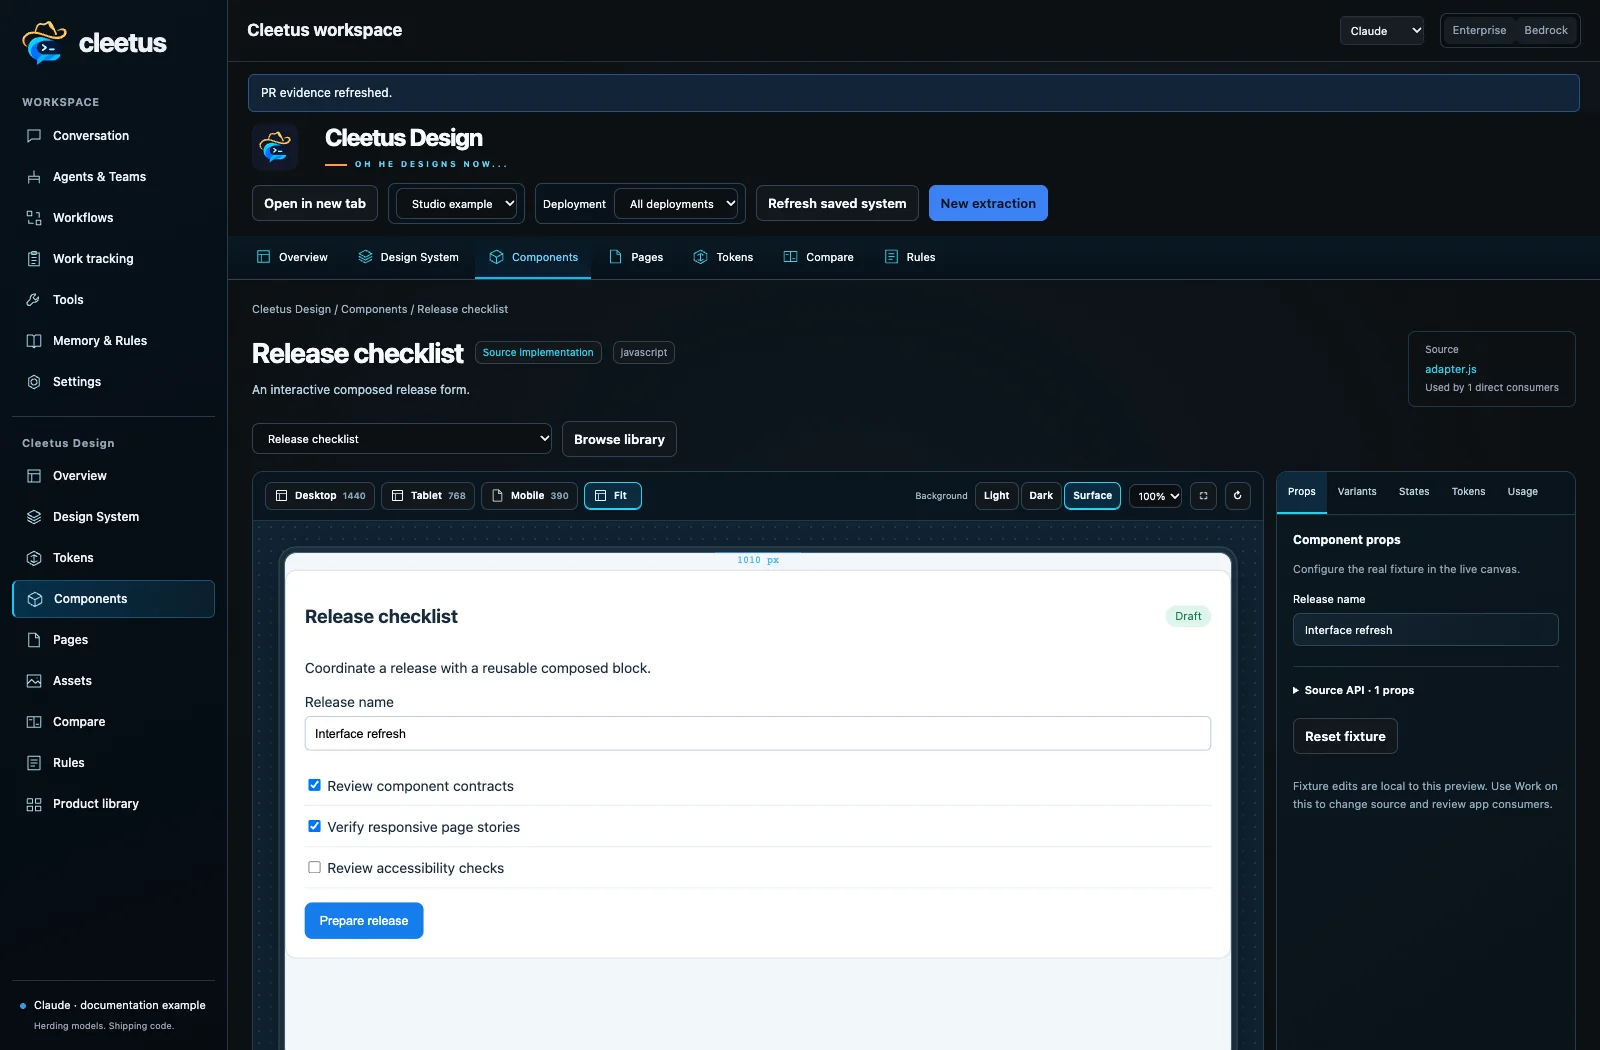Open the 100% zoom dropdown
The height and width of the screenshot is (1050, 1600).
[x=1156, y=496]
